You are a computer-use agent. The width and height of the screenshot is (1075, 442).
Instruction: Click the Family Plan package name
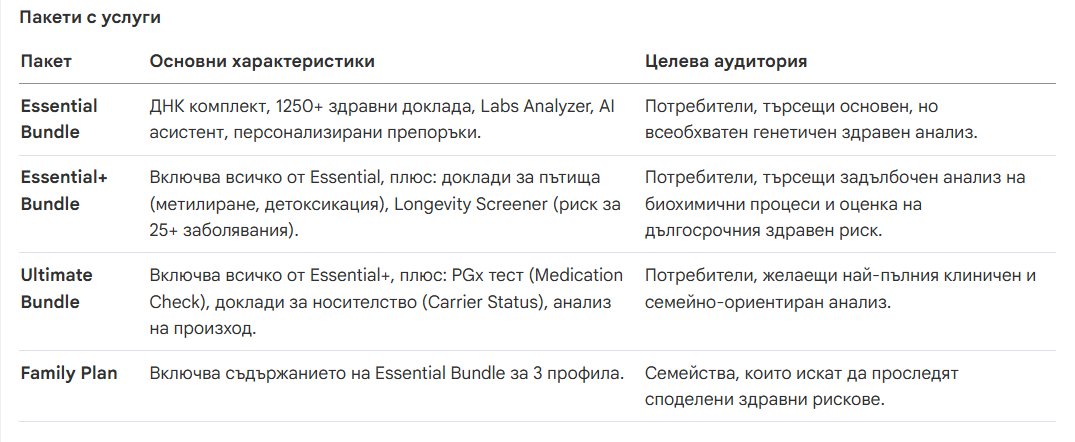[x=69, y=373]
